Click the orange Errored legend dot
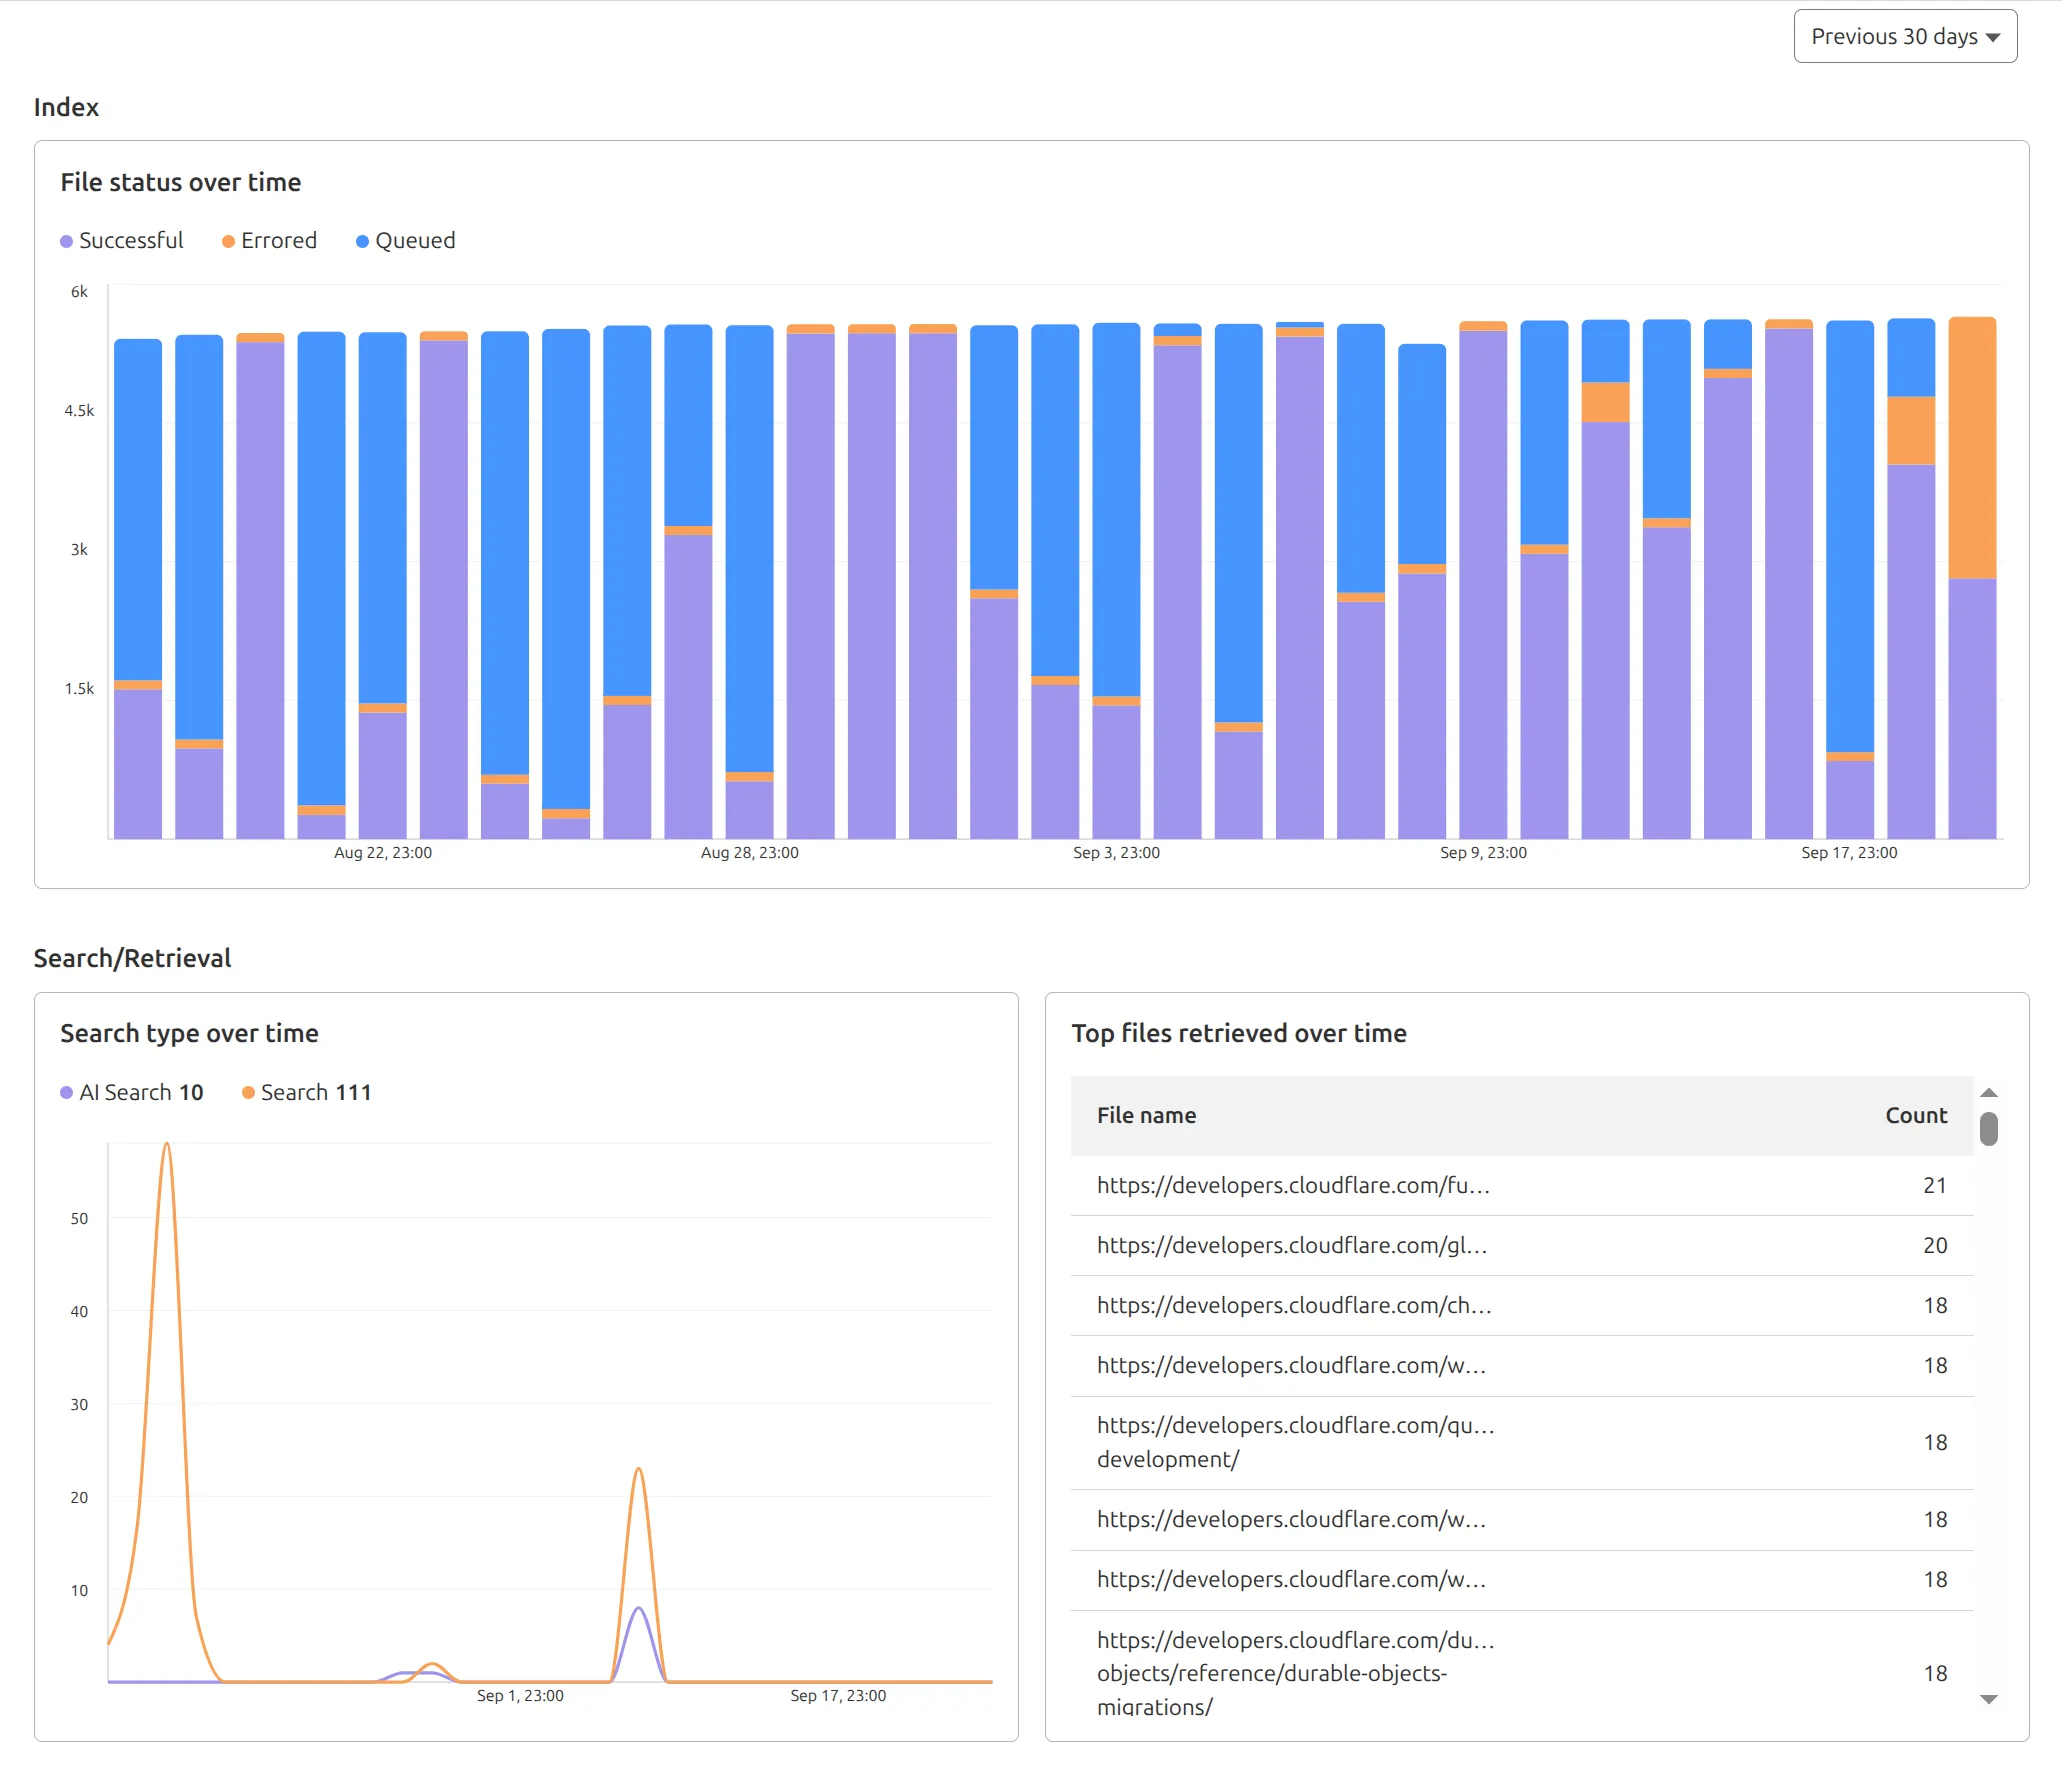The image size is (2062, 1765). point(228,240)
